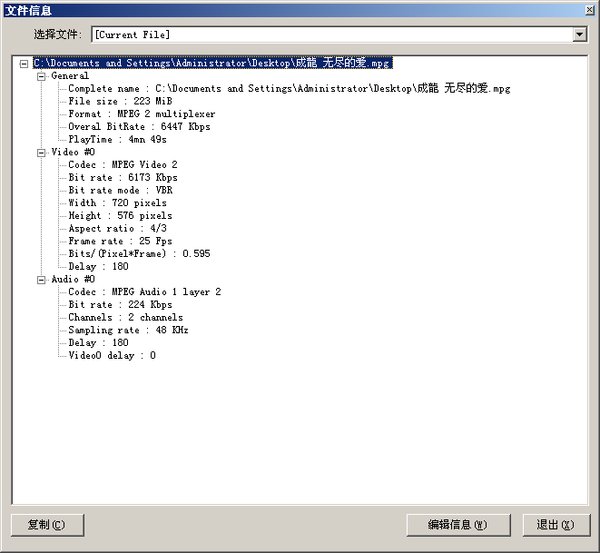
Task: Select the Complete name row
Action: (x=289, y=88)
